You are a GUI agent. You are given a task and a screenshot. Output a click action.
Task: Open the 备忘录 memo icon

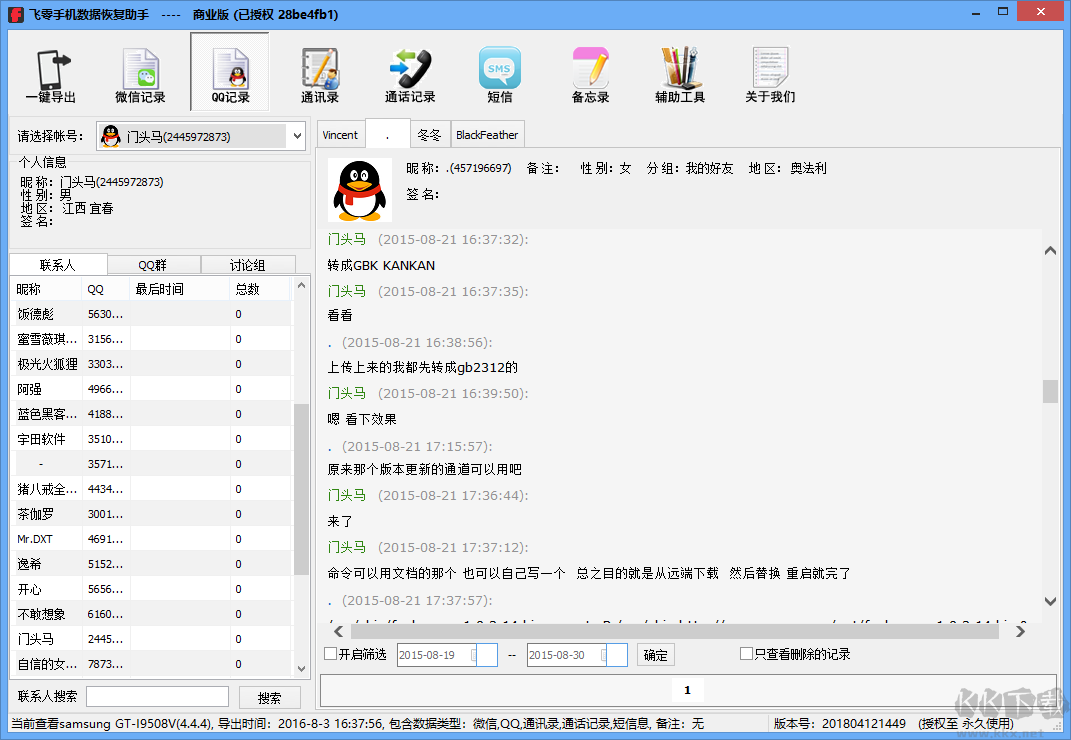tap(590, 74)
